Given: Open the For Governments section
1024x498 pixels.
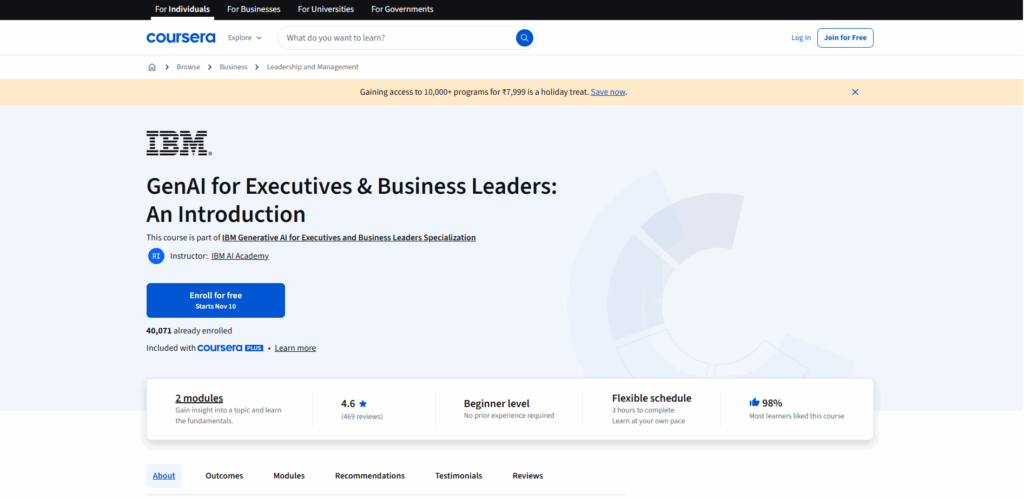Looking at the screenshot, I should [402, 9].
